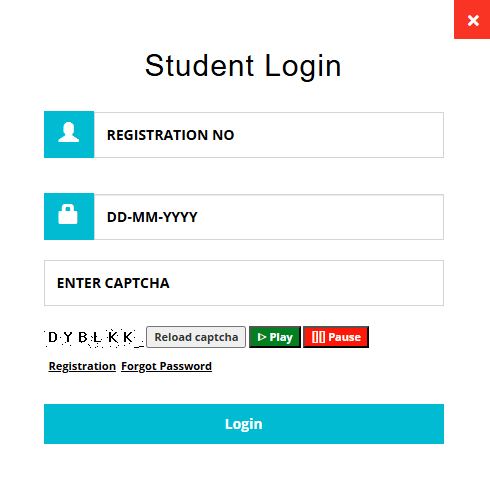
Task: Focus the Registration No input field
Action: point(269,135)
